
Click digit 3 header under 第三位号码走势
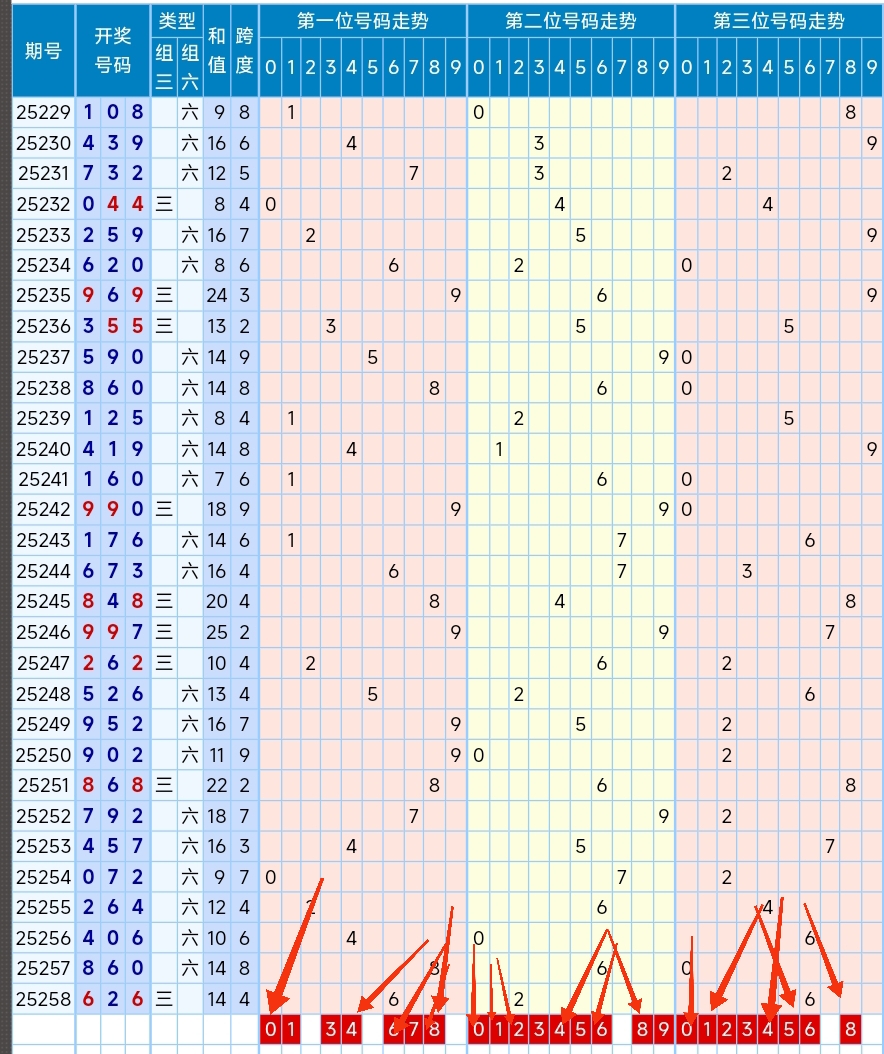pos(747,67)
